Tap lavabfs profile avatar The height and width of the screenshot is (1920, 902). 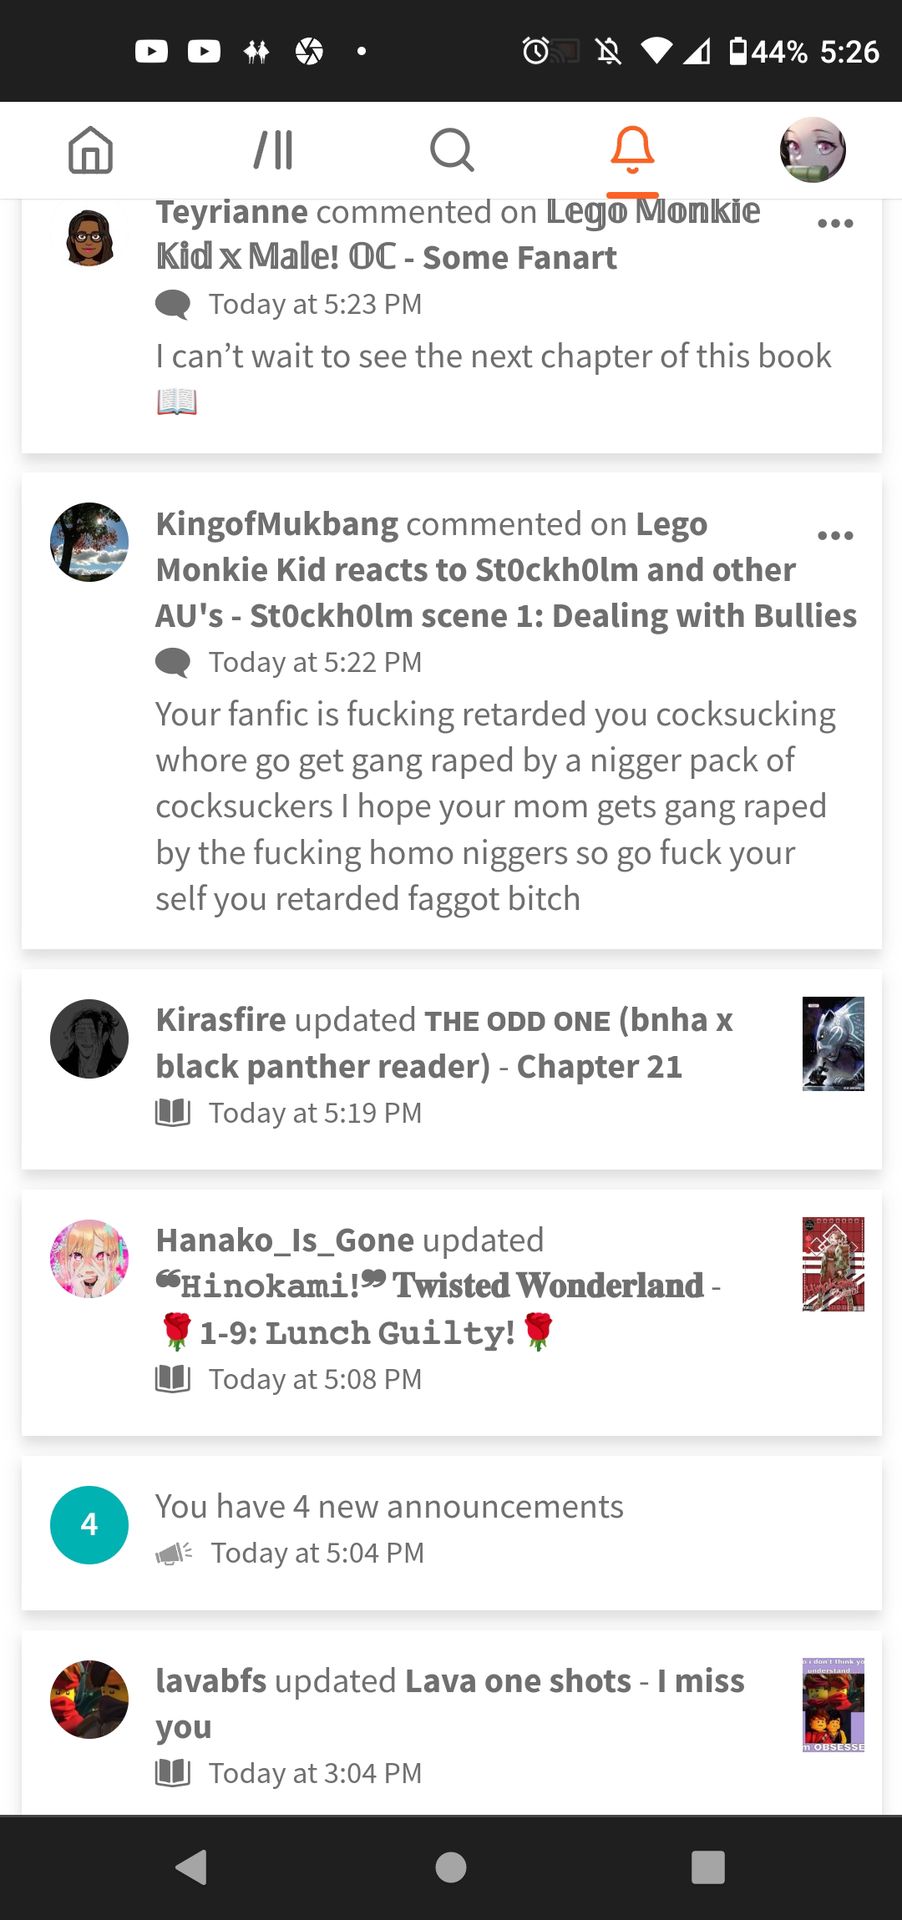pos(89,1700)
